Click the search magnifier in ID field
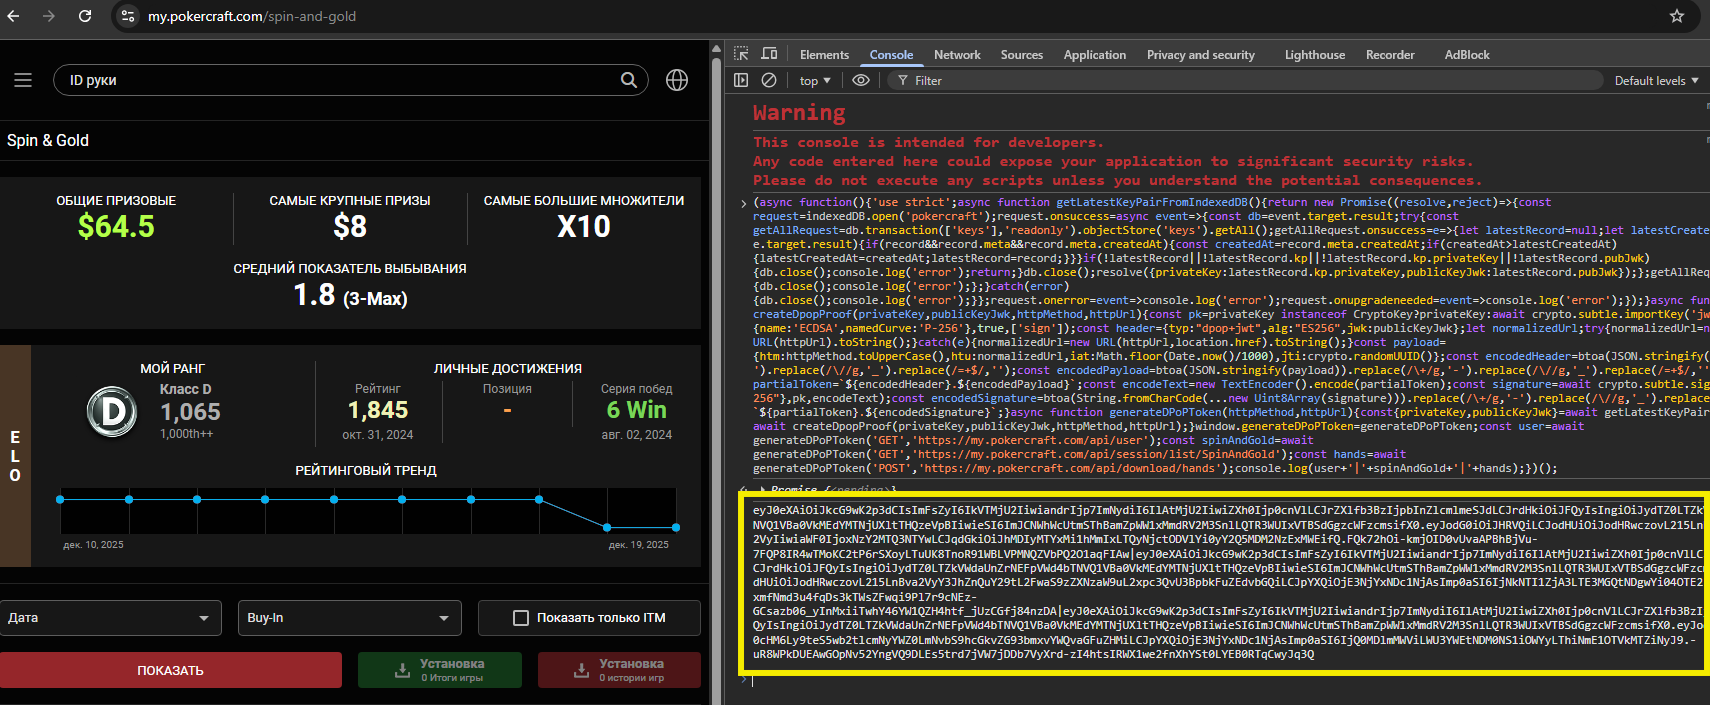The width and height of the screenshot is (1710, 705). pyautogui.click(x=628, y=80)
